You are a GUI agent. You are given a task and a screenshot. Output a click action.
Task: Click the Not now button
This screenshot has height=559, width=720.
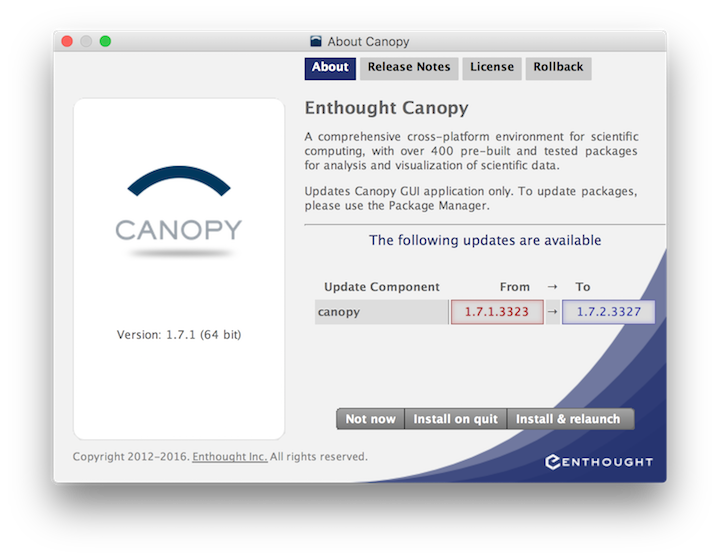(x=370, y=419)
